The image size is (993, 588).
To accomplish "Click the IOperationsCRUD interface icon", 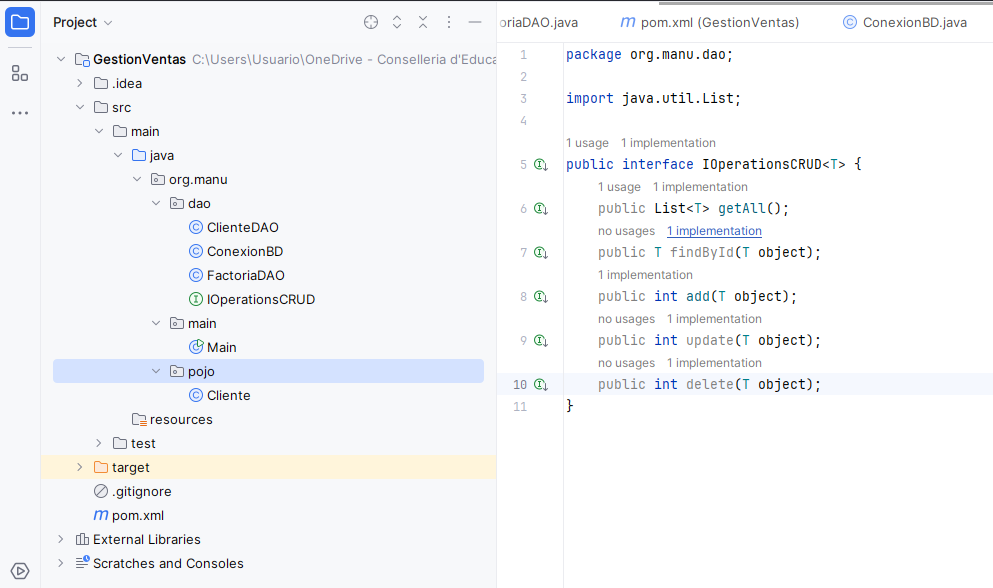I will pos(196,300).
